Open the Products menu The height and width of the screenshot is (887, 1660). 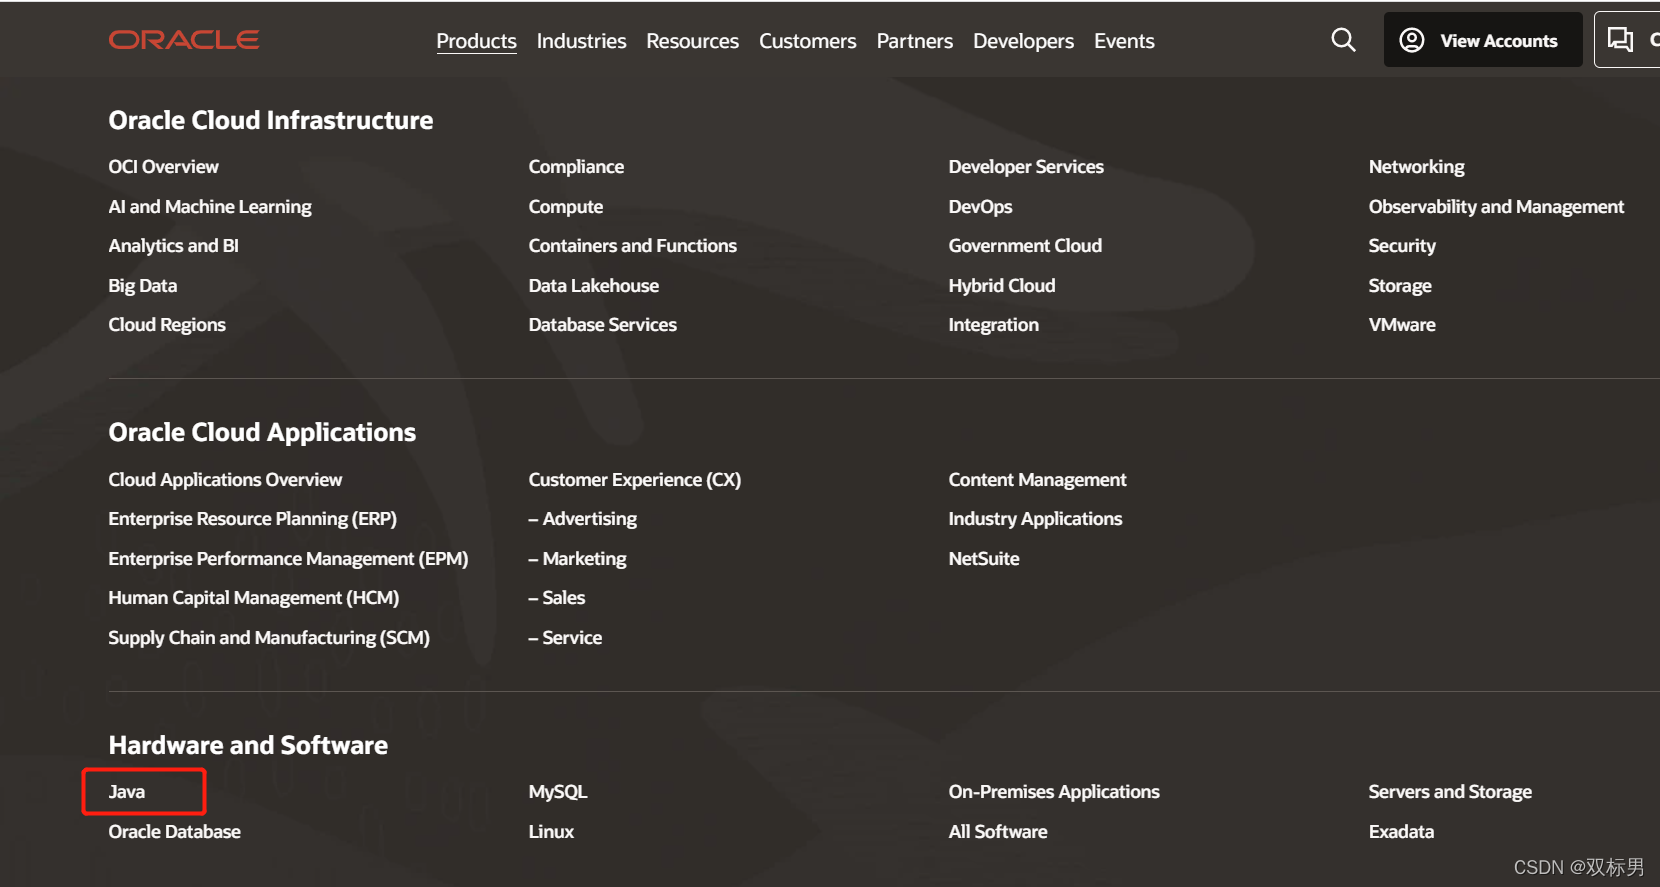[x=476, y=41]
